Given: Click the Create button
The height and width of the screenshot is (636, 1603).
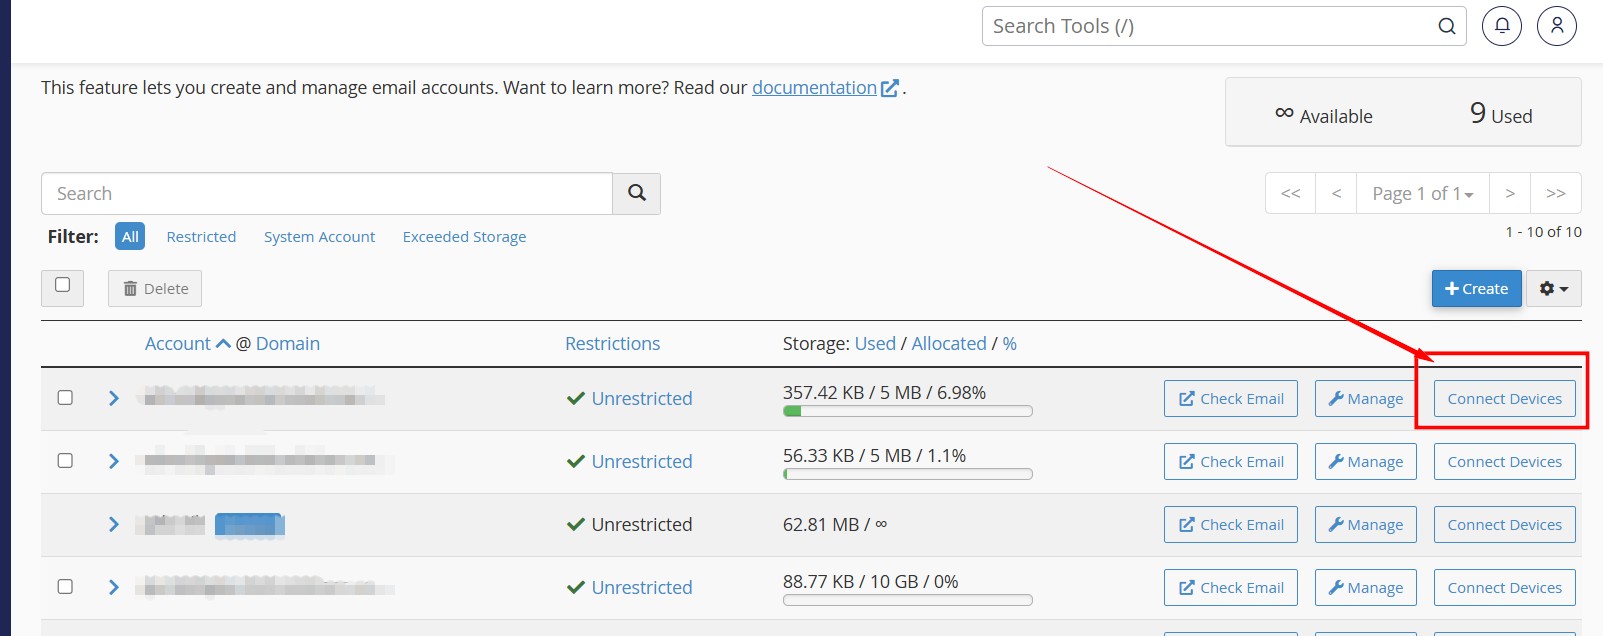Looking at the screenshot, I should [x=1476, y=288].
